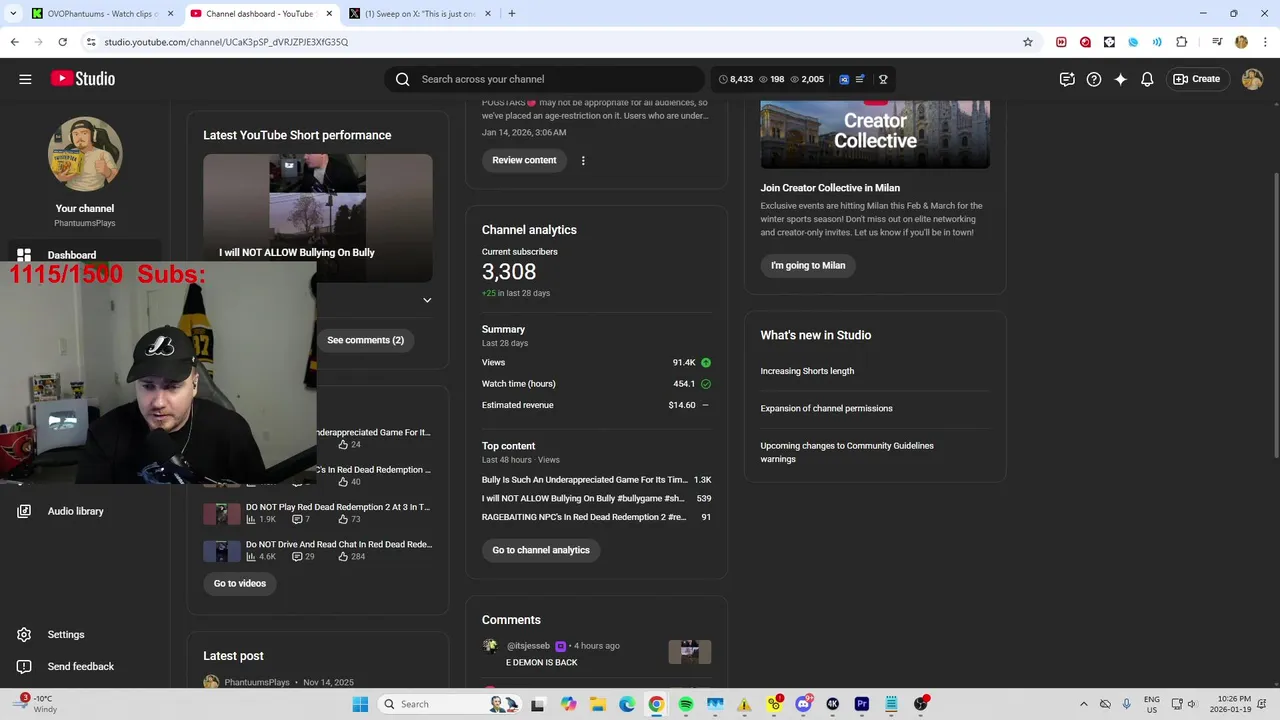Open the browser Extensions puzzle icon

click(1181, 42)
